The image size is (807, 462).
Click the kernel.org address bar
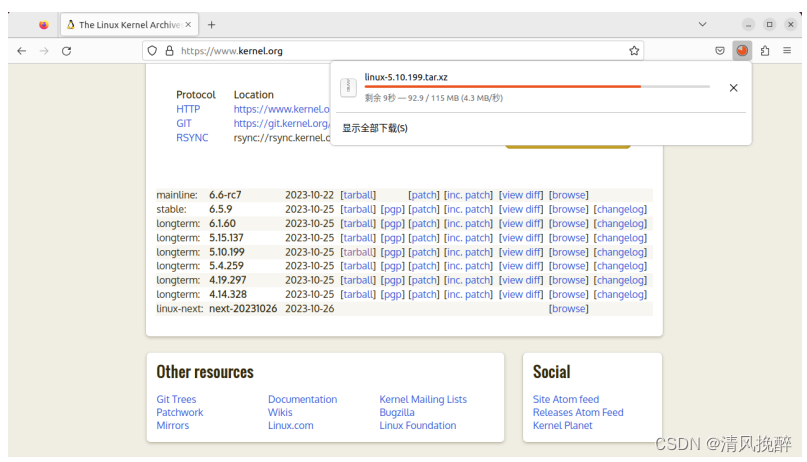[391, 51]
